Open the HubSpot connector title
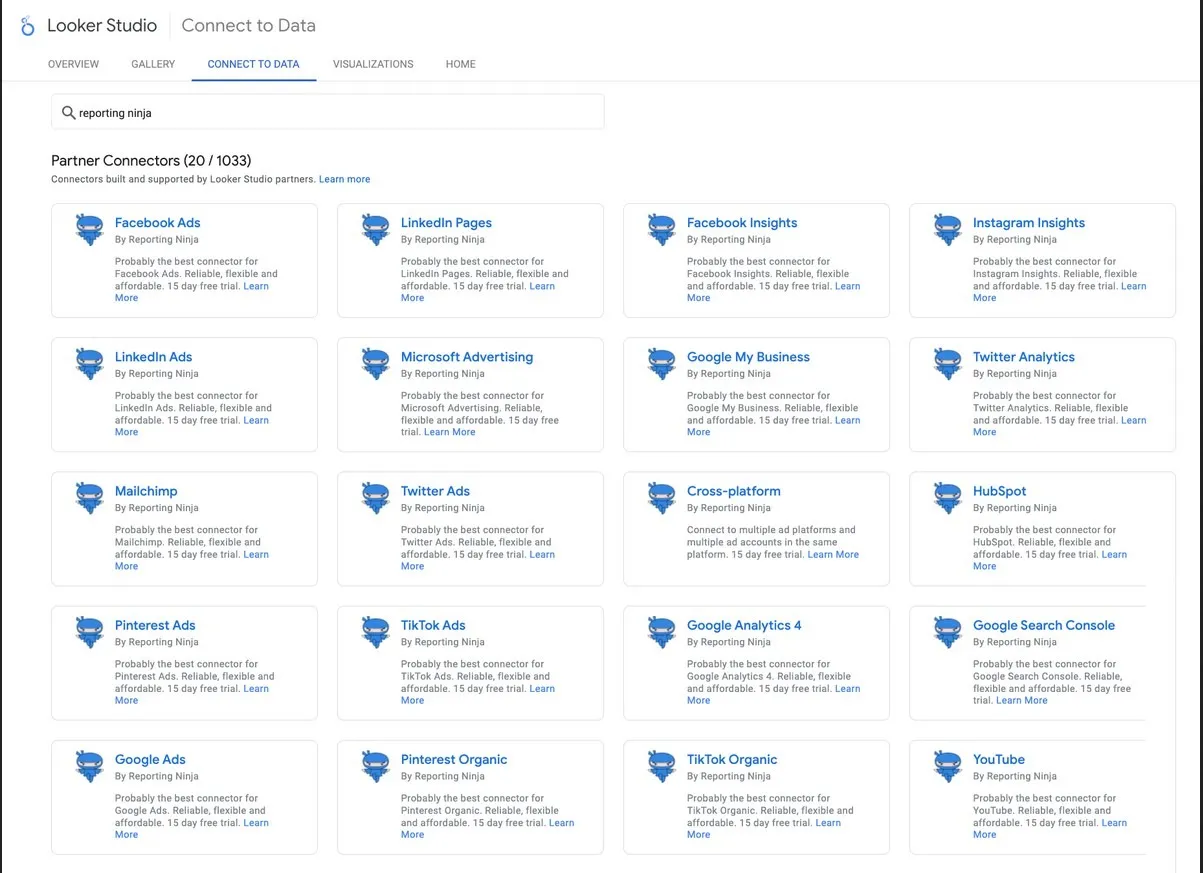This screenshot has width=1203, height=873. tap(1000, 491)
